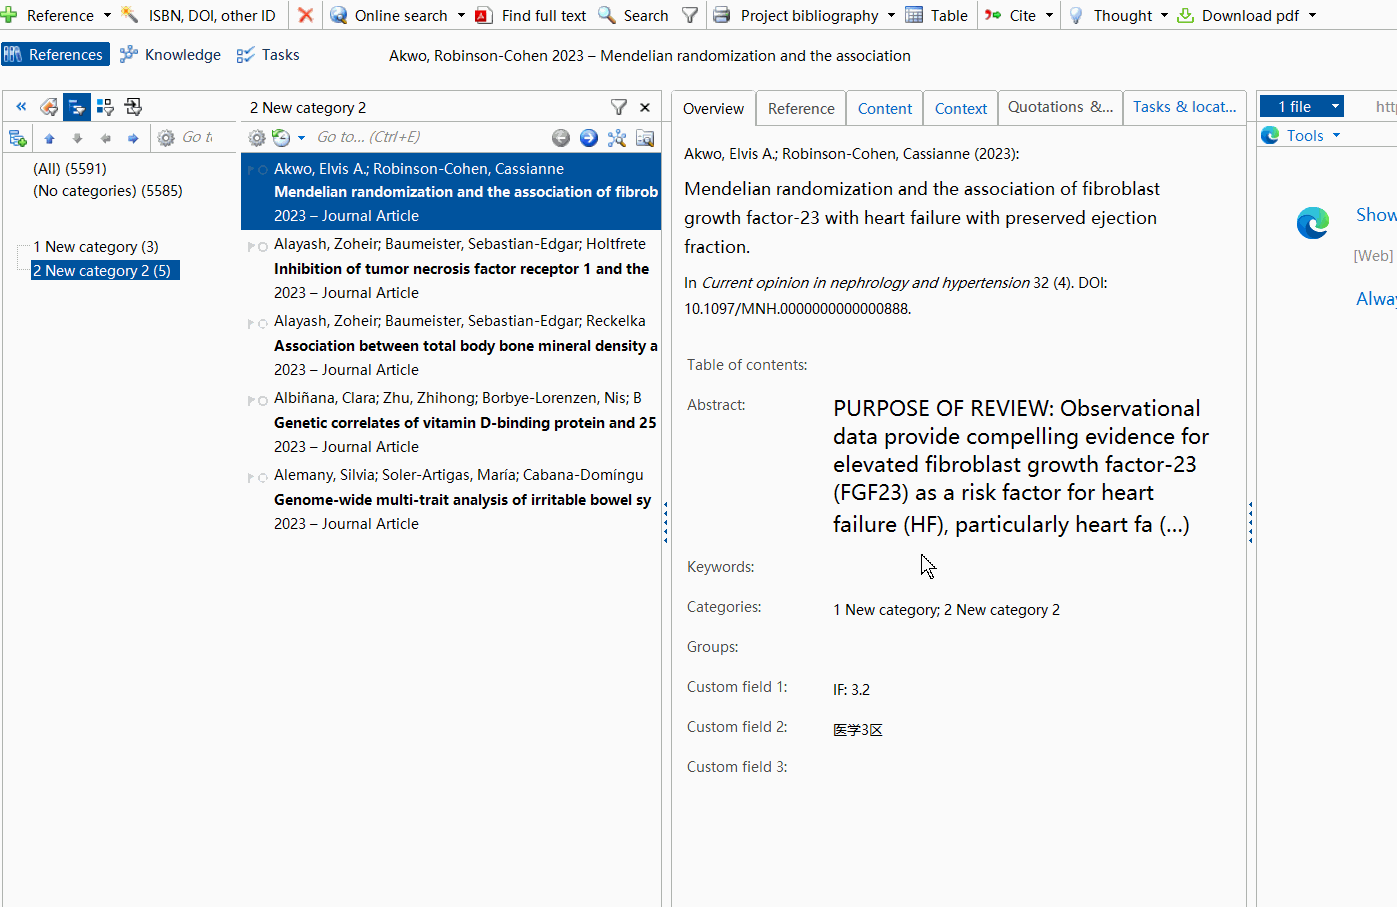
Task: Click the red X delete icon
Action: [306, 15]
